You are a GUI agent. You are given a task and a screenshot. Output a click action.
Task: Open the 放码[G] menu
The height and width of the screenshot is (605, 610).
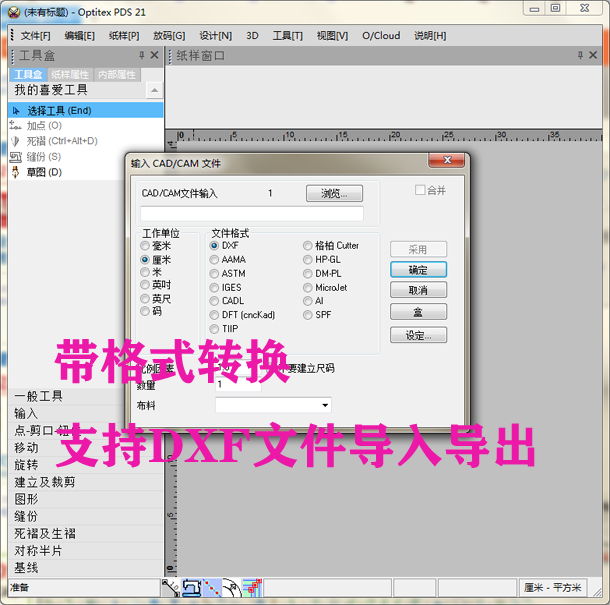[169, 36]
